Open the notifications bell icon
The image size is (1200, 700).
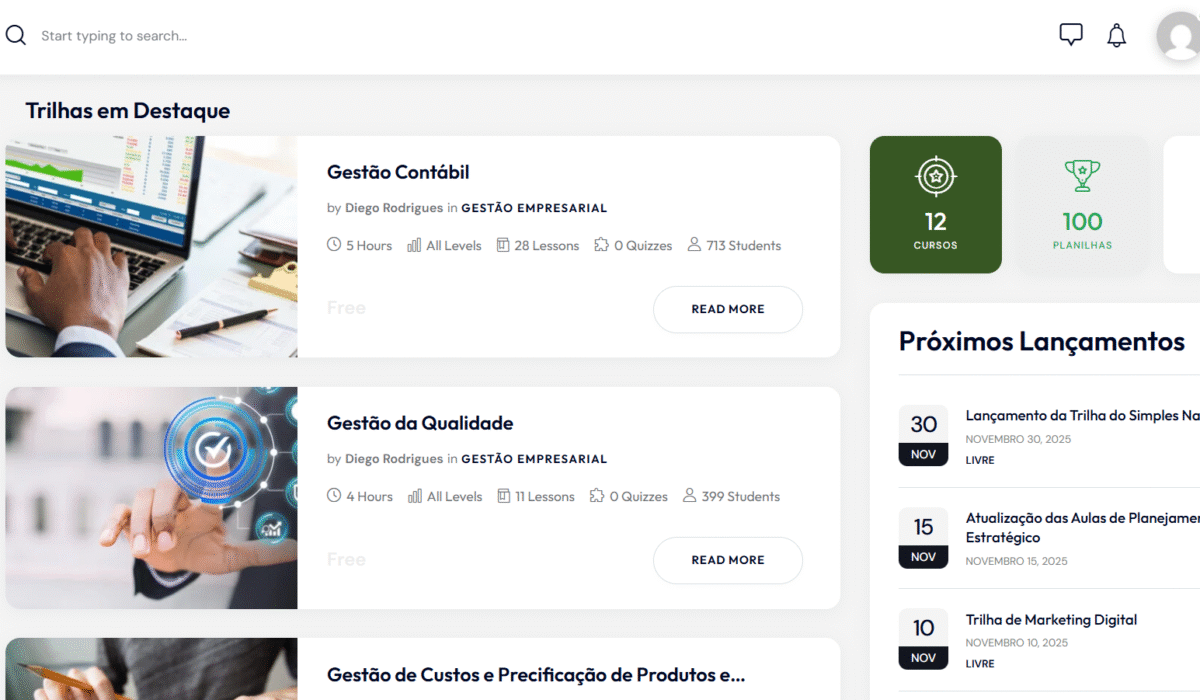pos(1116,36)
